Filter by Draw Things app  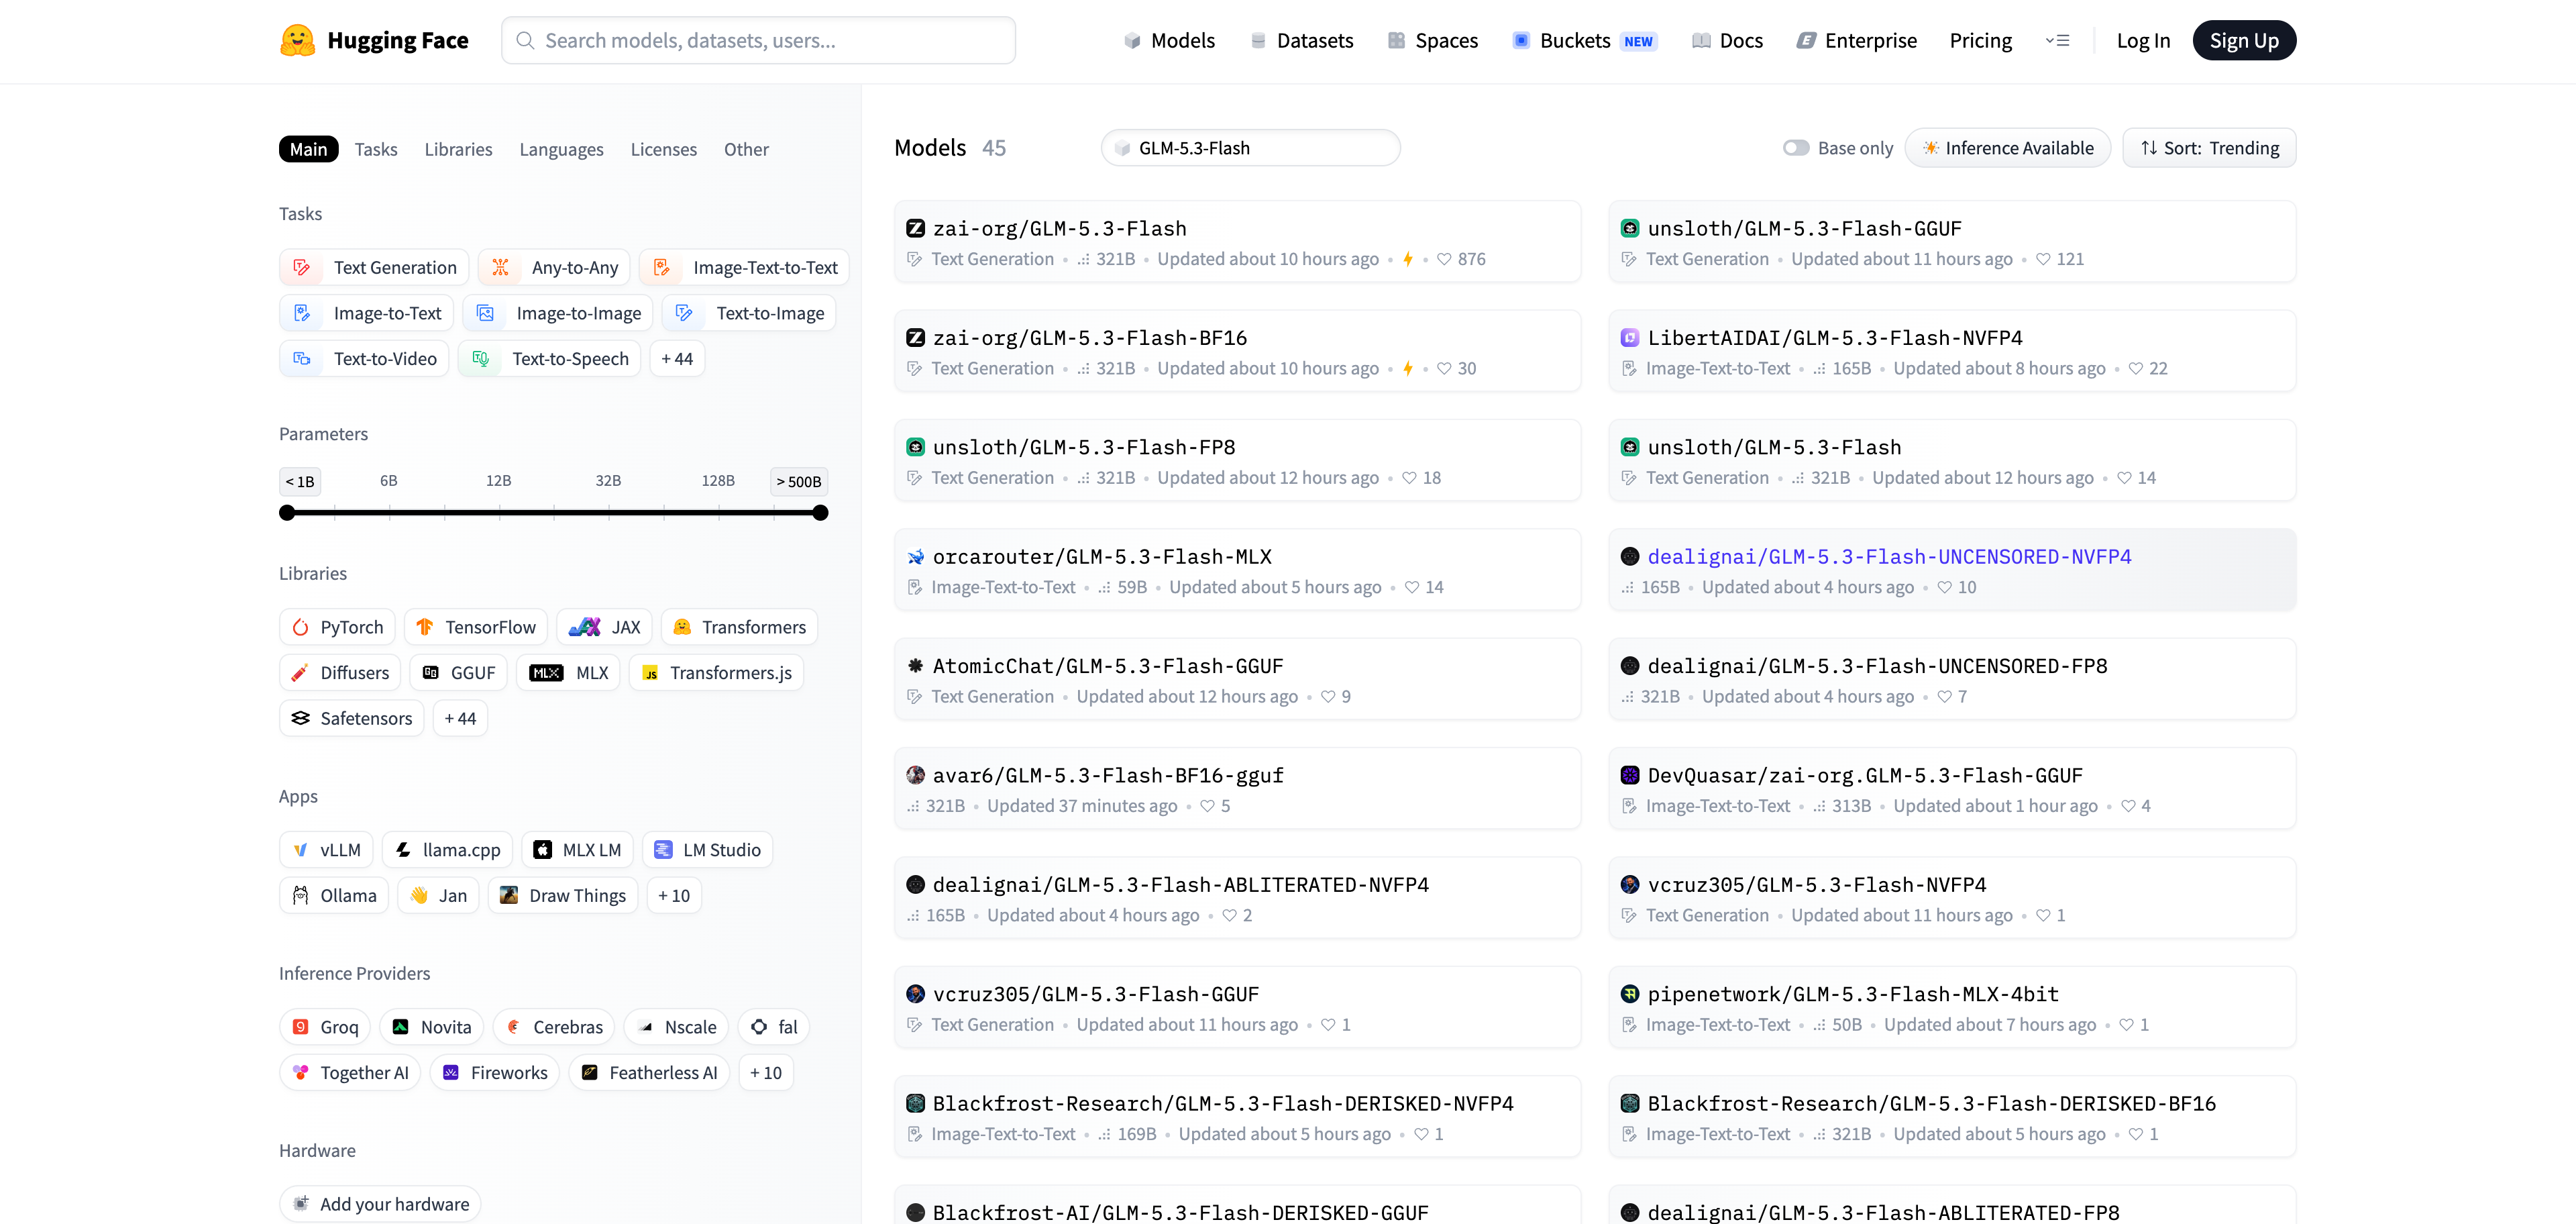tap(563, 895)
